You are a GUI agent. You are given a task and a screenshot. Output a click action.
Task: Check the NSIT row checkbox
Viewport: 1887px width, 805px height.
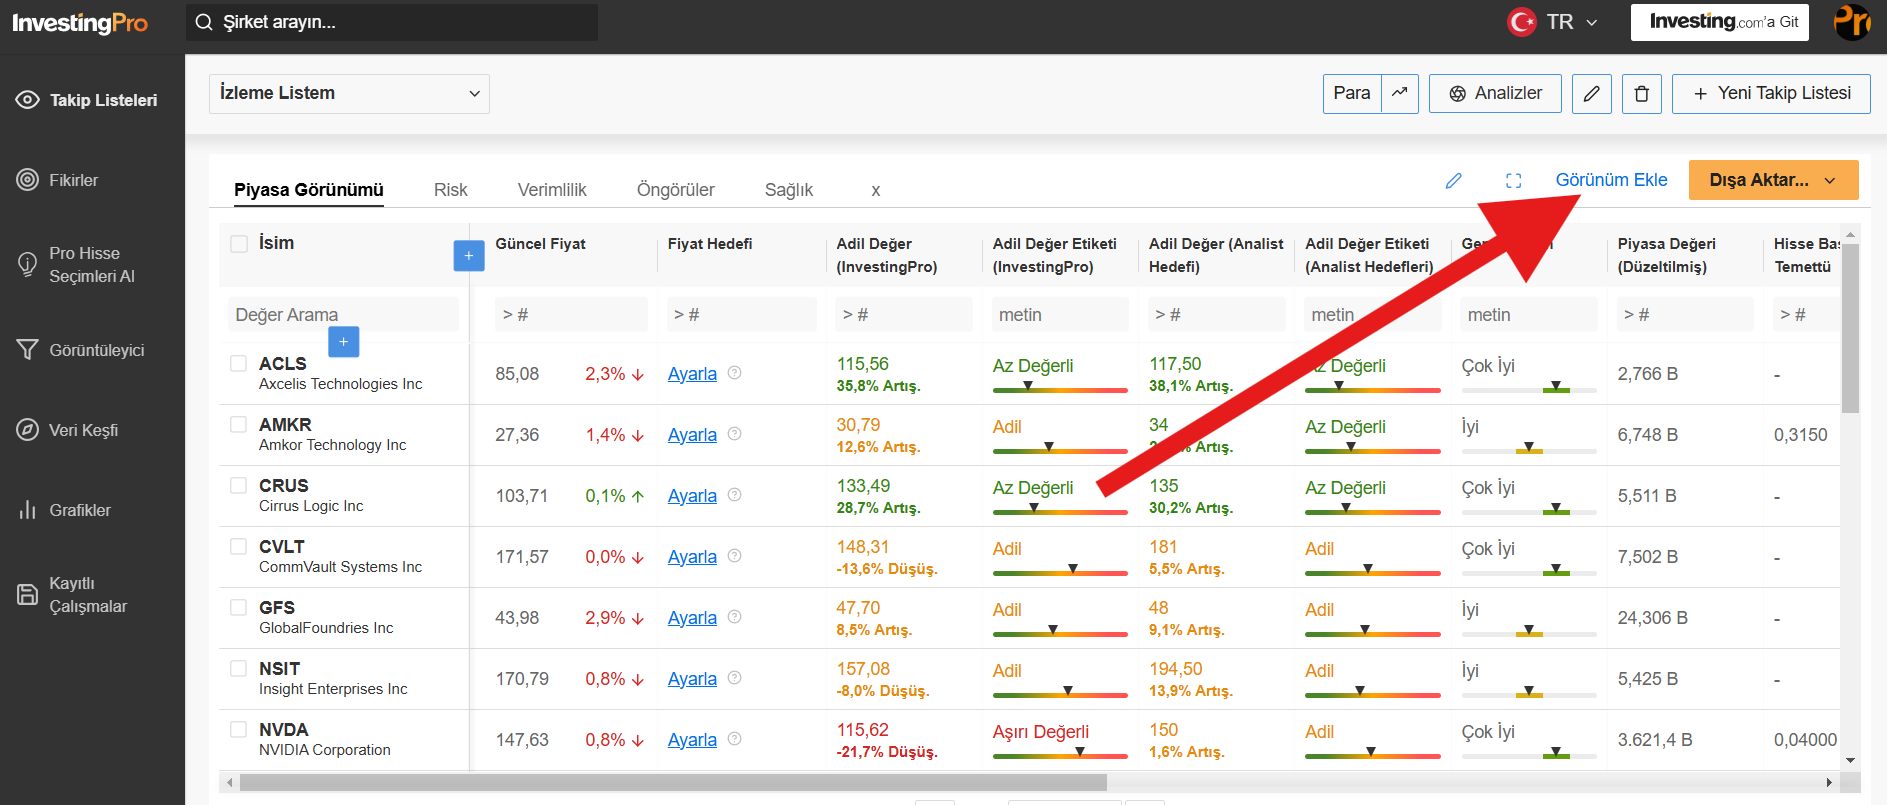point(238,668)
